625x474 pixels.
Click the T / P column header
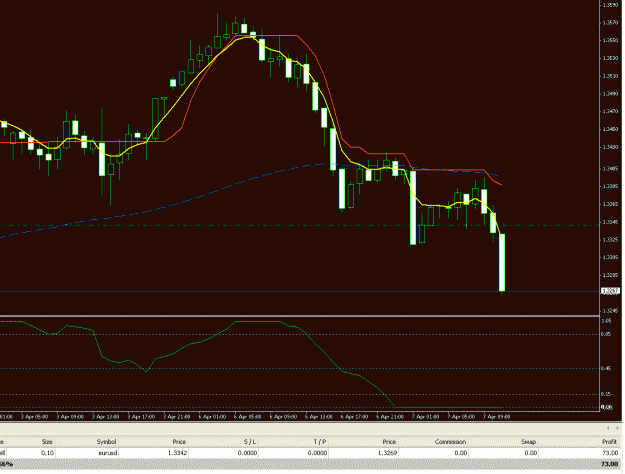(x=319, y=442)
